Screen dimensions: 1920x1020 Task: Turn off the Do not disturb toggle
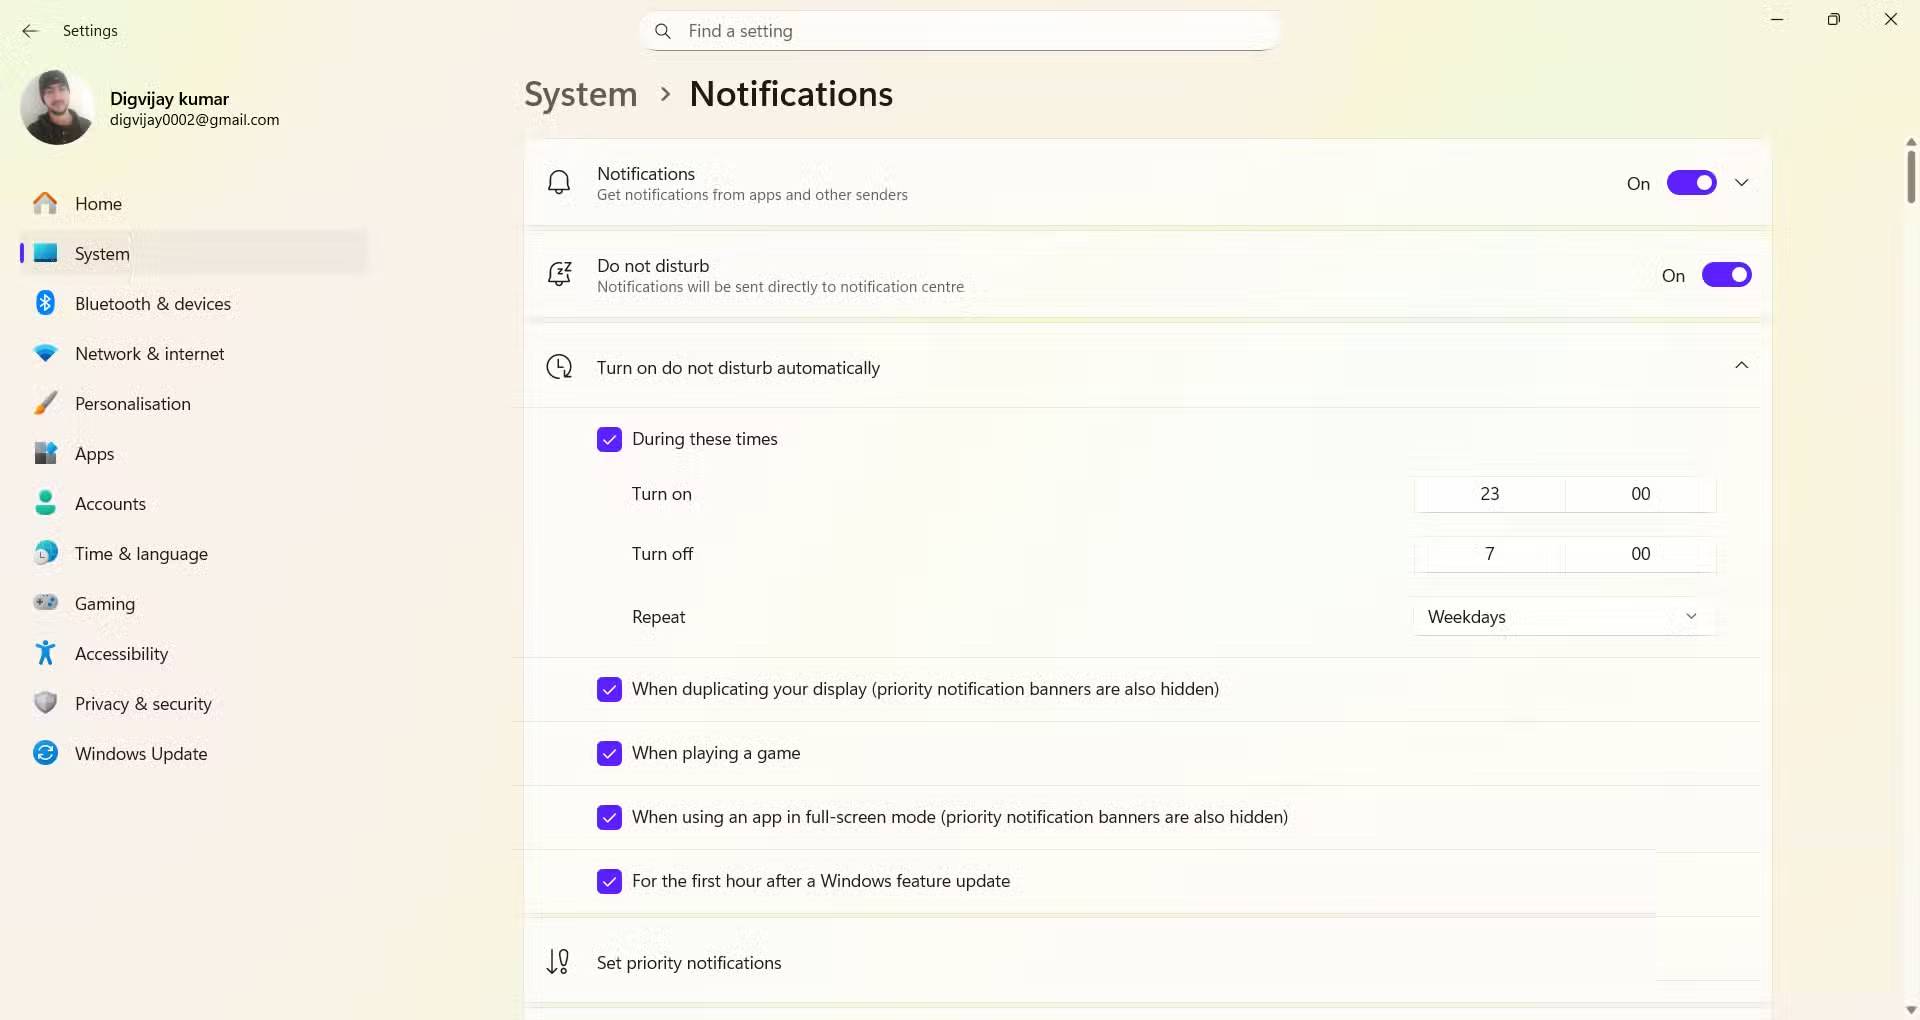coord(1726,275)
